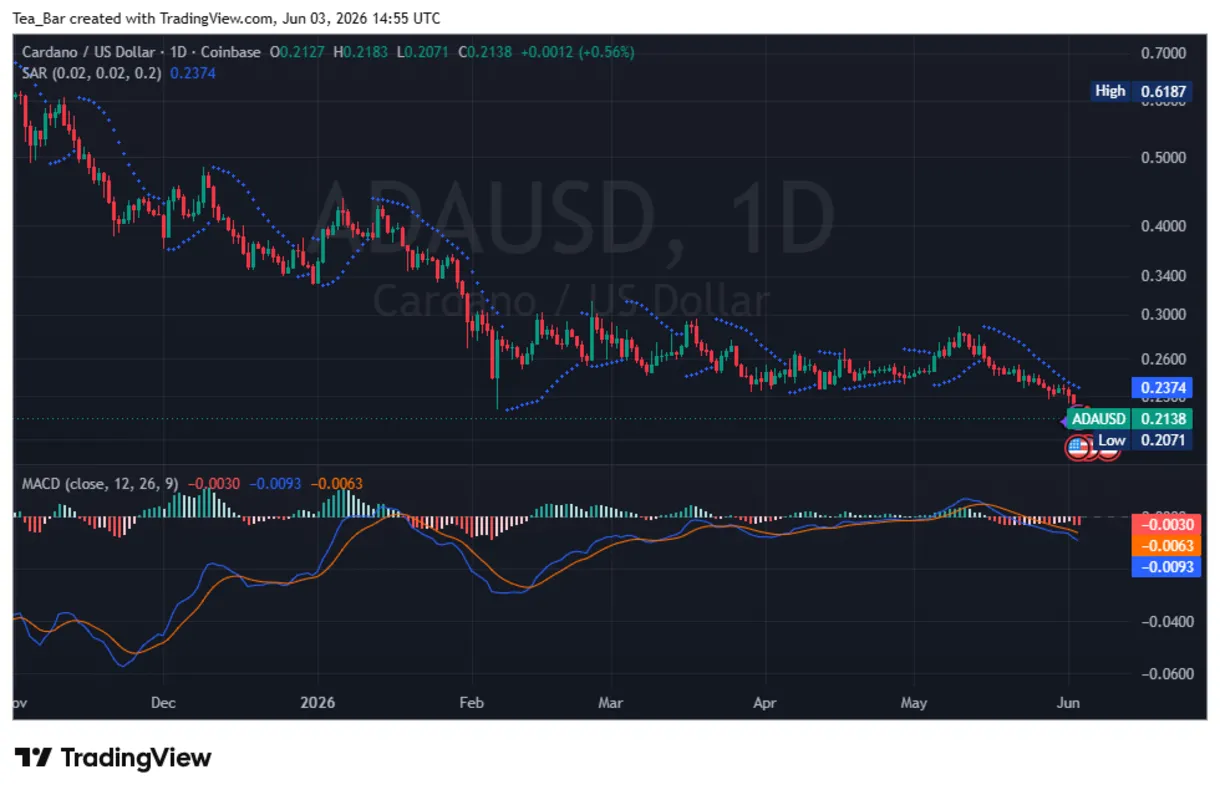Click the Tea_Bar created with TradingView.com caption
The width and height of the screenshot is (1220, 795).
coord(227,19)
